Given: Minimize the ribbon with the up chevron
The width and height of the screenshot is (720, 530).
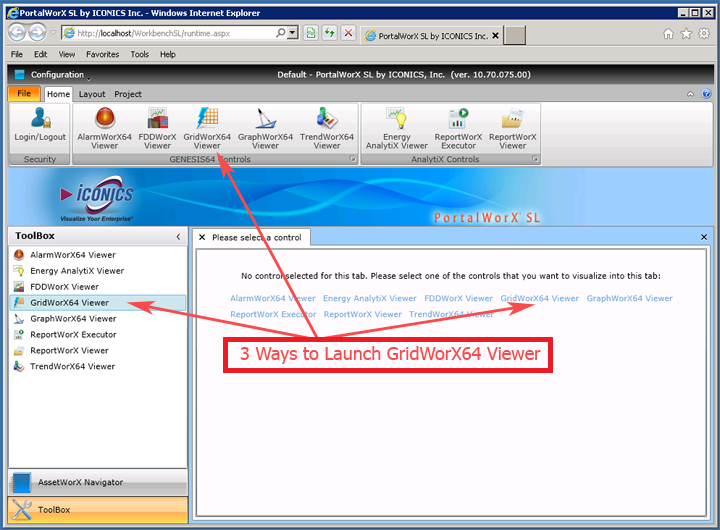Looking at the screenshot, I should [690, 94].
